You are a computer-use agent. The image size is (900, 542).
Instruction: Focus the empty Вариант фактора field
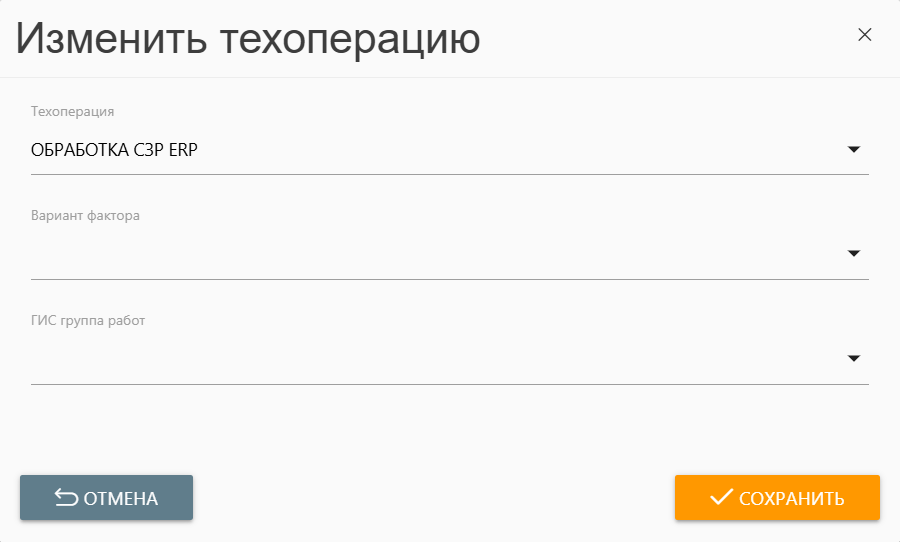tap(430, 254)
